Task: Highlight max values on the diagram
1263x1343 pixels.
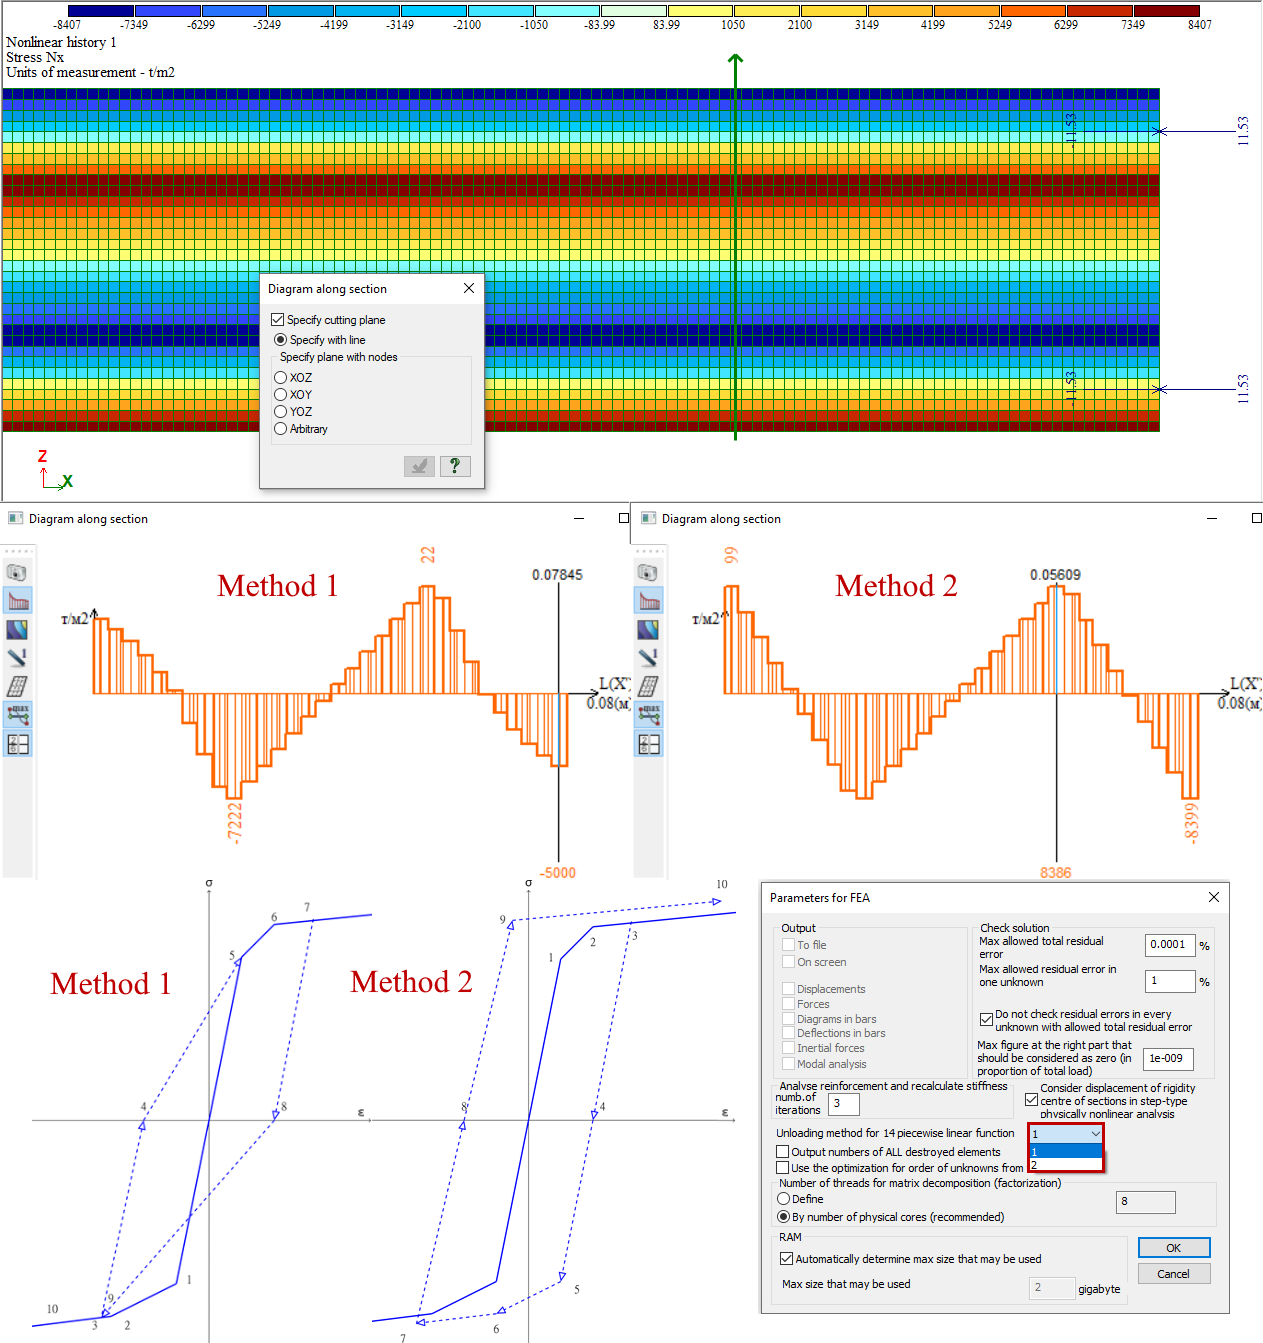Action: [x=18, y=713]
